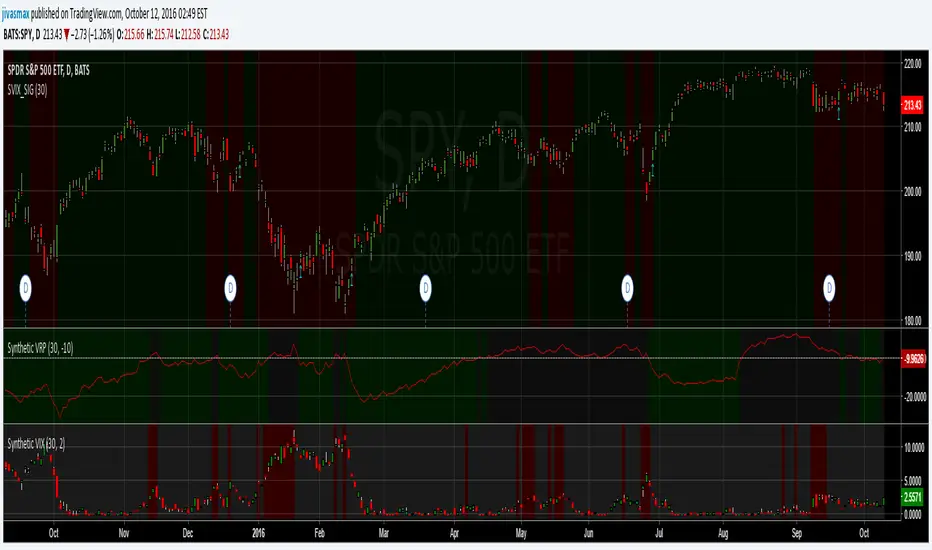932x550 pixels.
Task: Open the jivasmax author profile link
Action: [15, 13]
